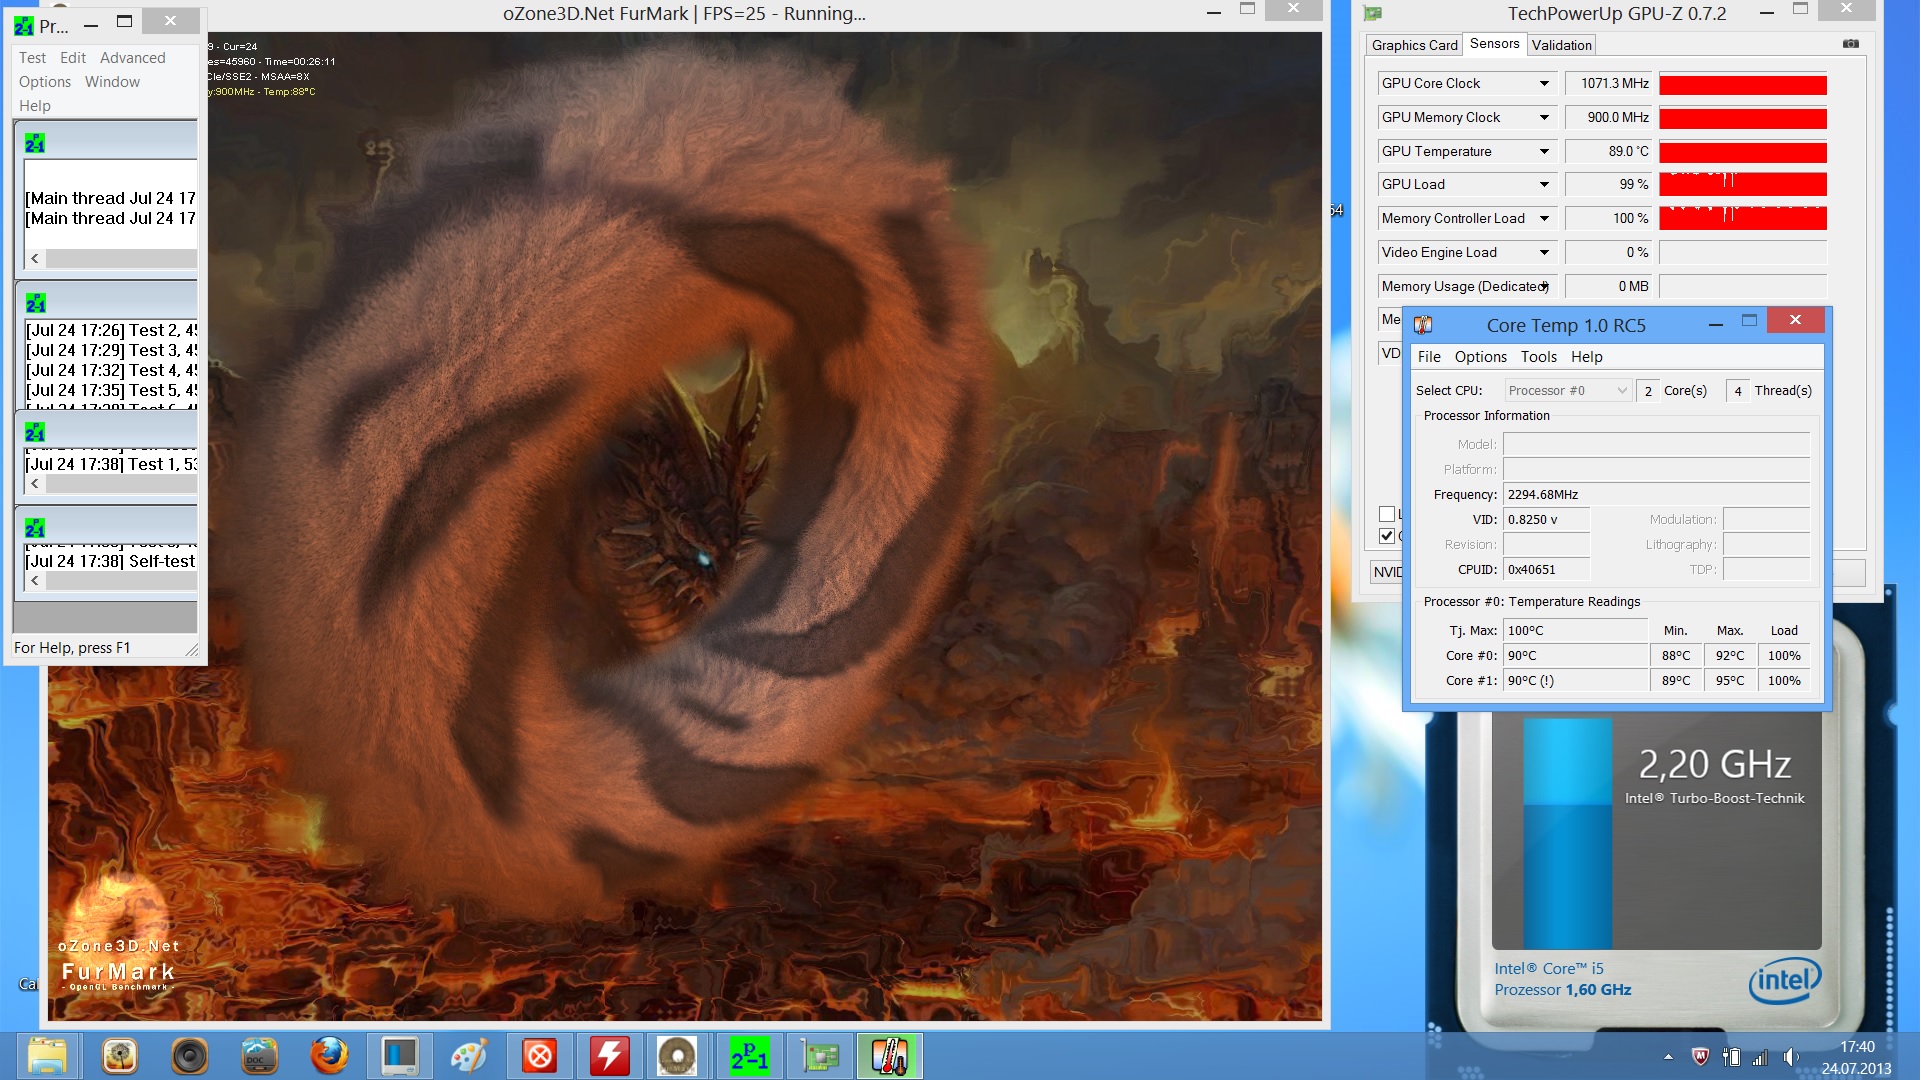Open the Prime95 Test menu
This screenshot has height=1080, width=1920.
[32, 58]
